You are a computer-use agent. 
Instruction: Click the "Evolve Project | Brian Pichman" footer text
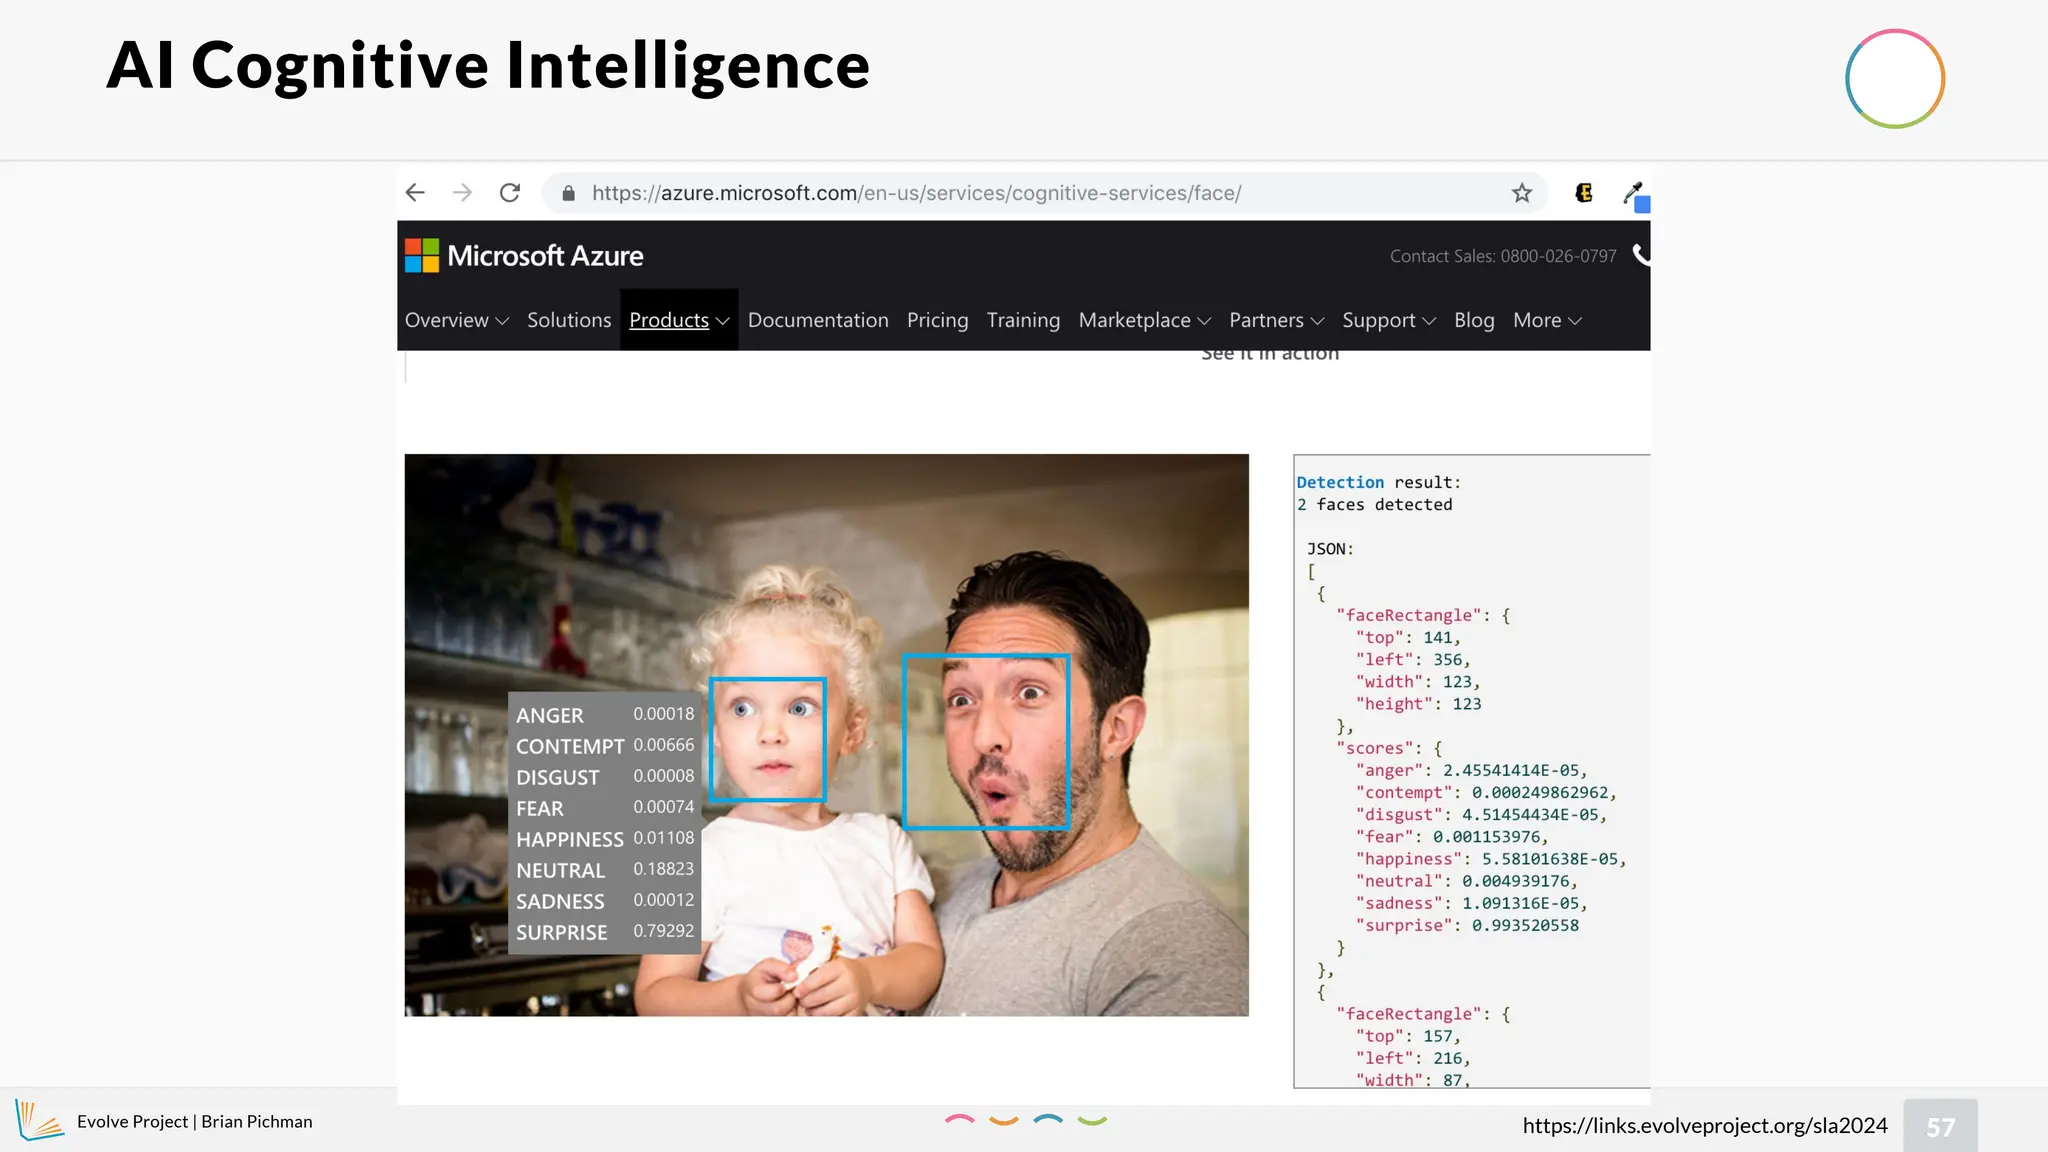tap(195, 1122)
